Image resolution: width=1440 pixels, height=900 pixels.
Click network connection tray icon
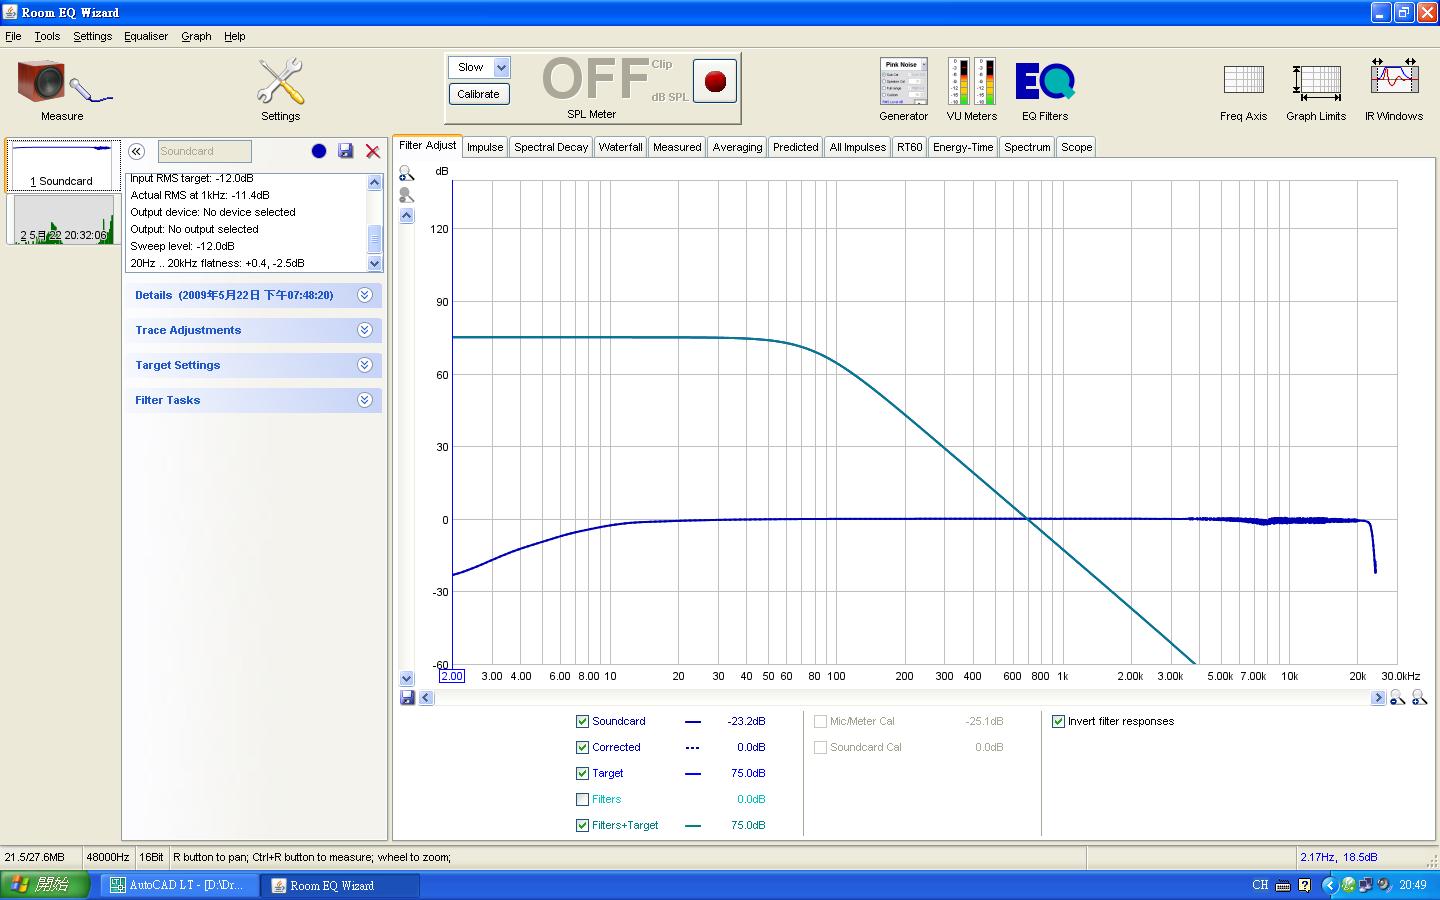tap(1366, 885)
